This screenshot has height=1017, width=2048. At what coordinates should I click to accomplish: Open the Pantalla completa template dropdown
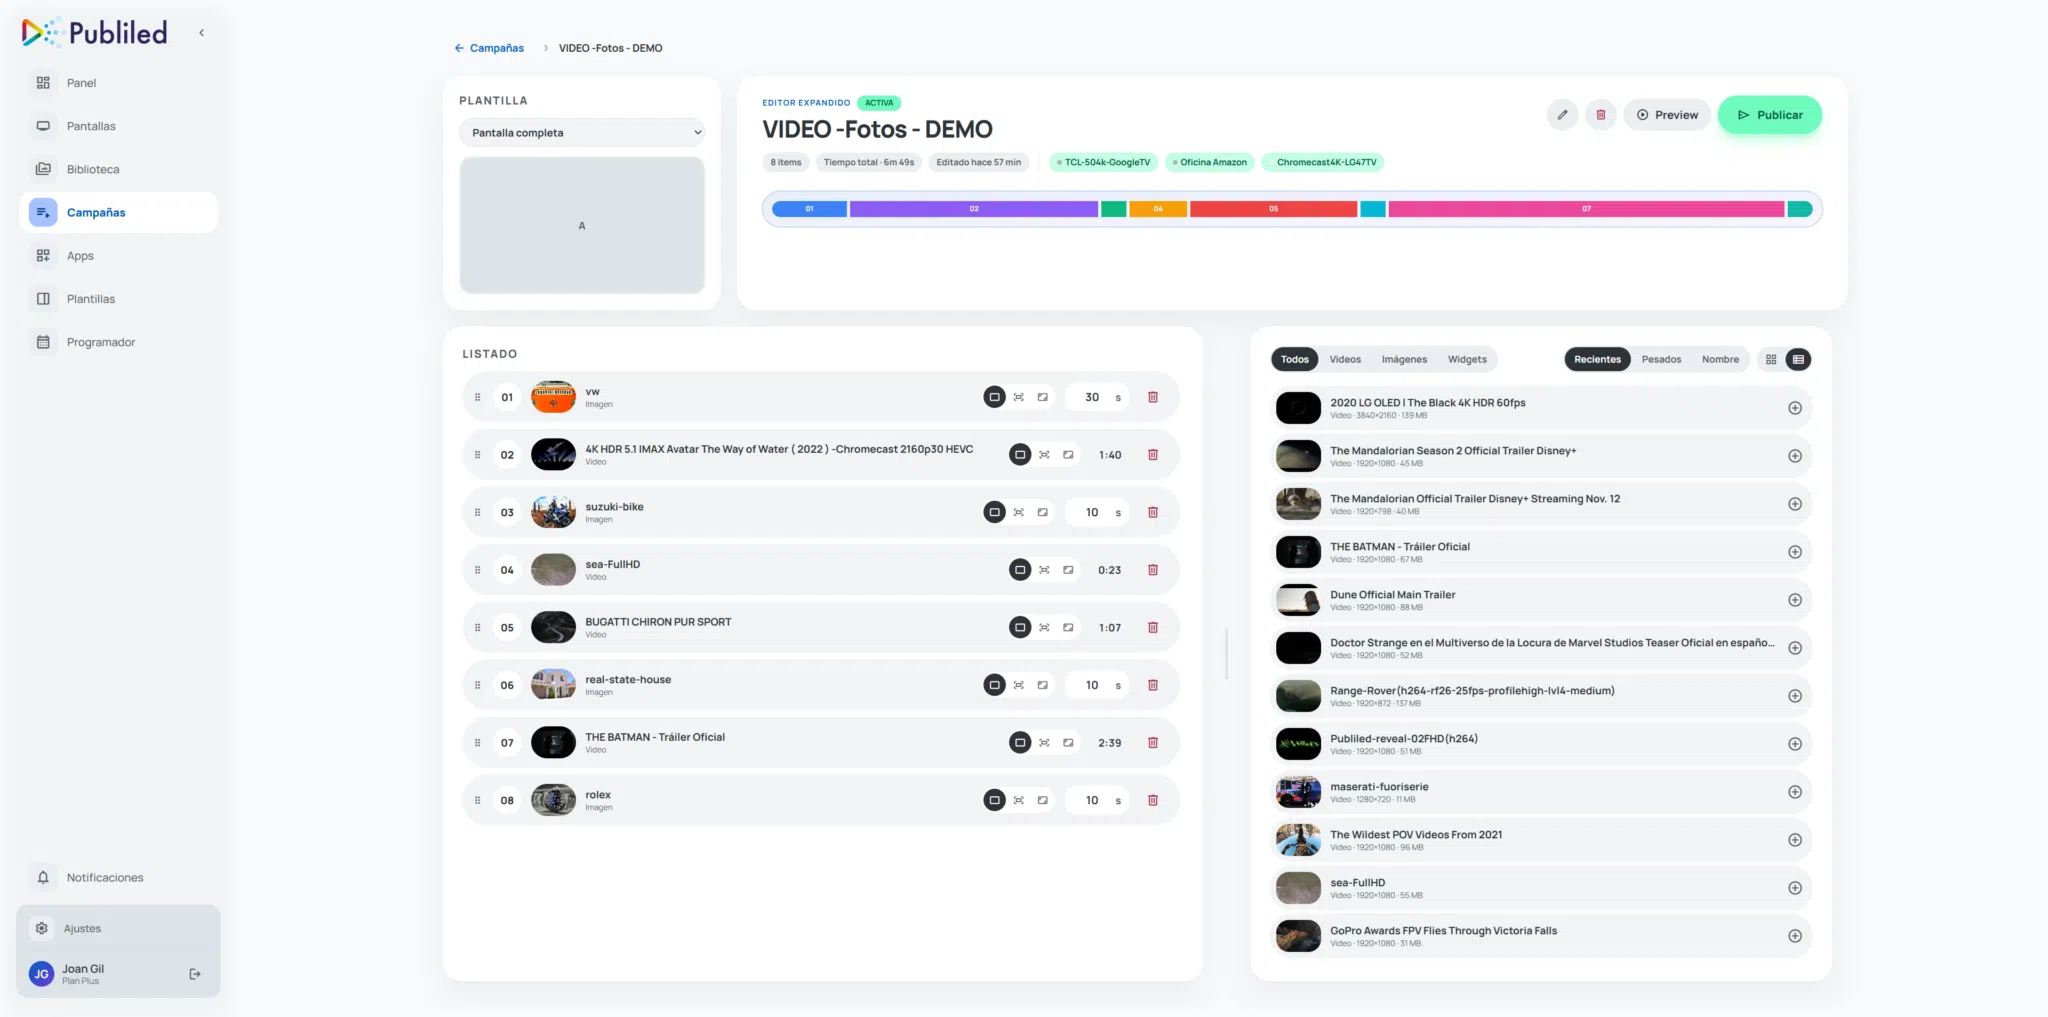click(582, 133)
